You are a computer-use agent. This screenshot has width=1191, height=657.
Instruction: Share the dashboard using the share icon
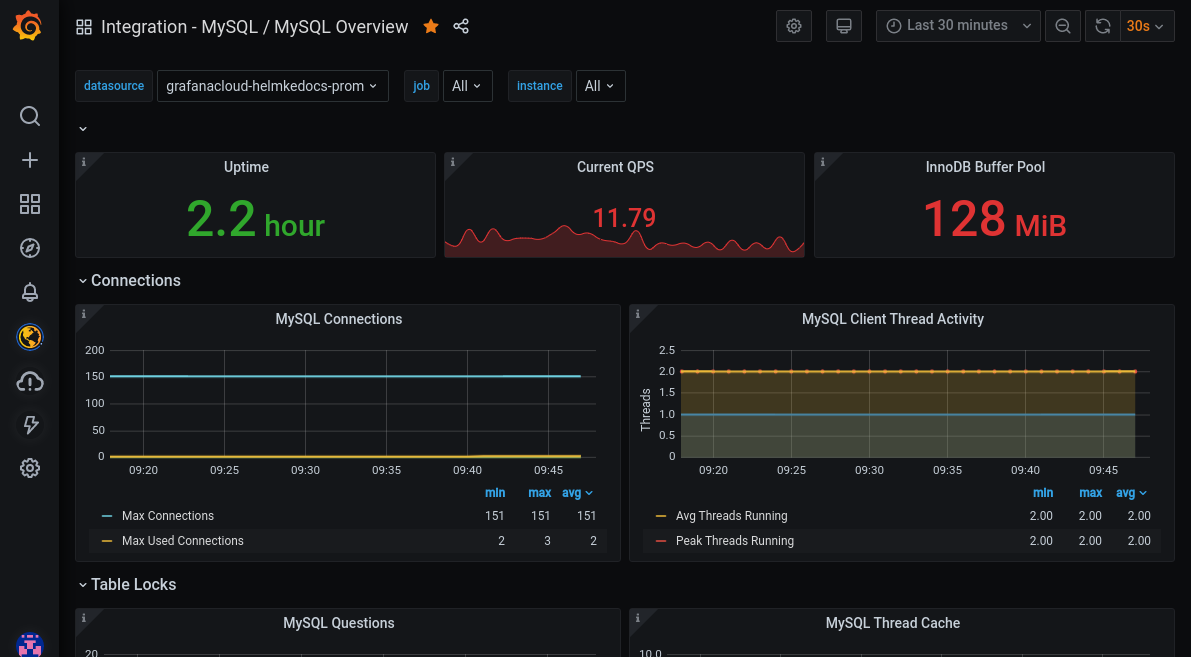point(461,27)
